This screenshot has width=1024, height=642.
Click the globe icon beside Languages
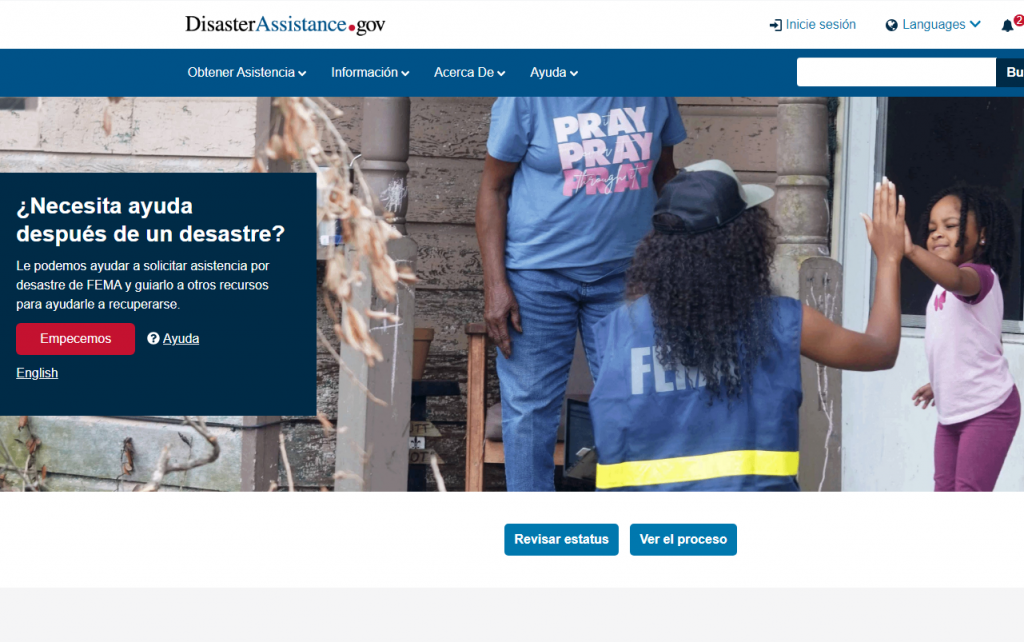click(891, 25)
